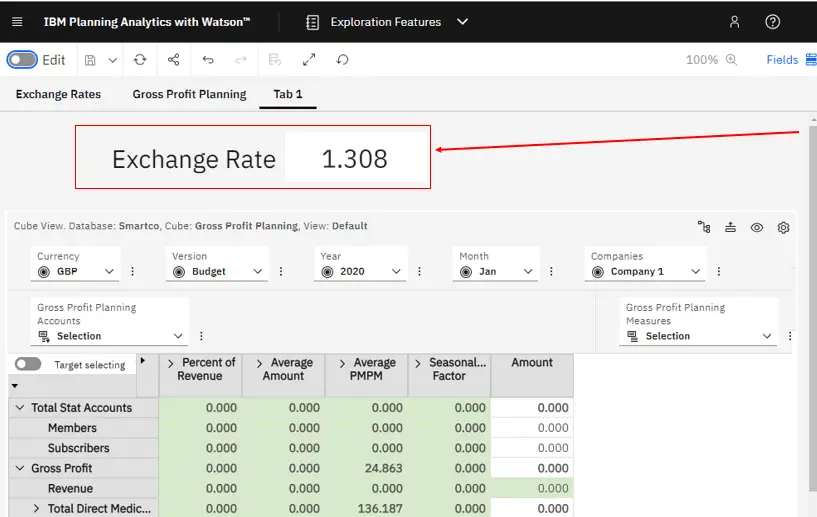The height and width of the screenshot is (517, 817).
Task: Click the cube tree hierarchy icon
Action: pos(704,227)
